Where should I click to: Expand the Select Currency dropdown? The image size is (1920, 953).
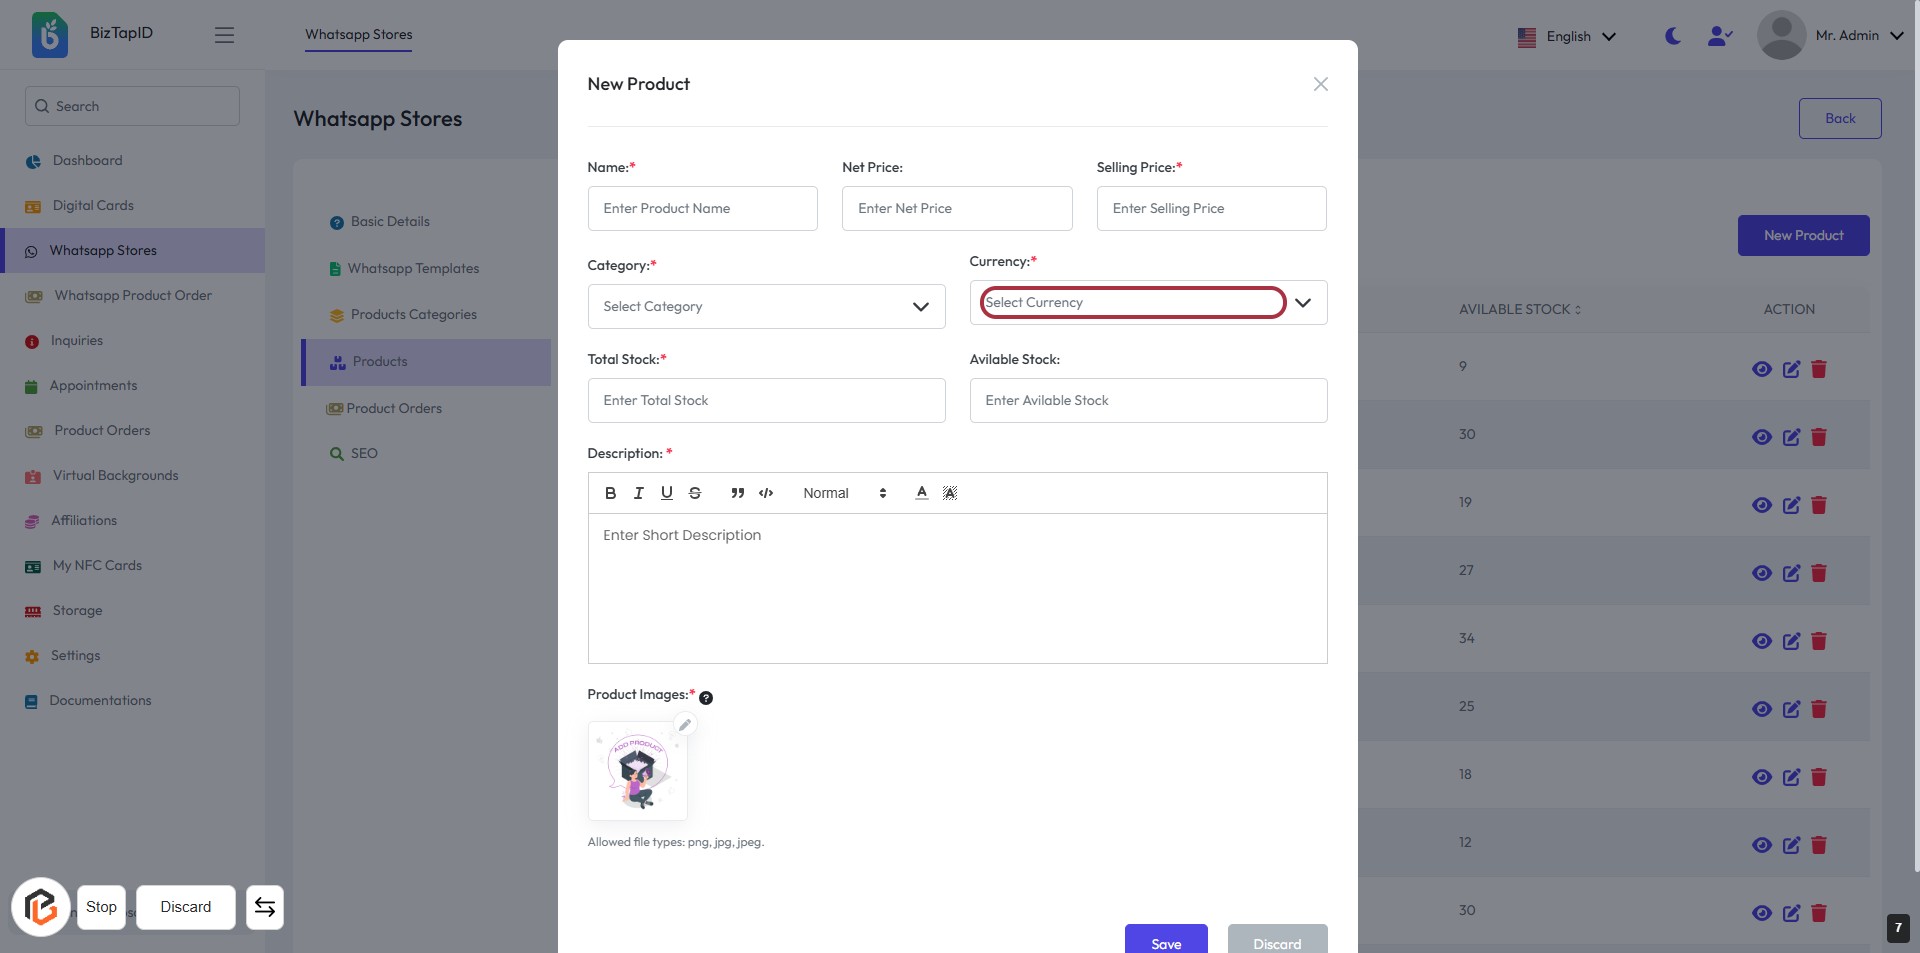tap(1302, 303)
